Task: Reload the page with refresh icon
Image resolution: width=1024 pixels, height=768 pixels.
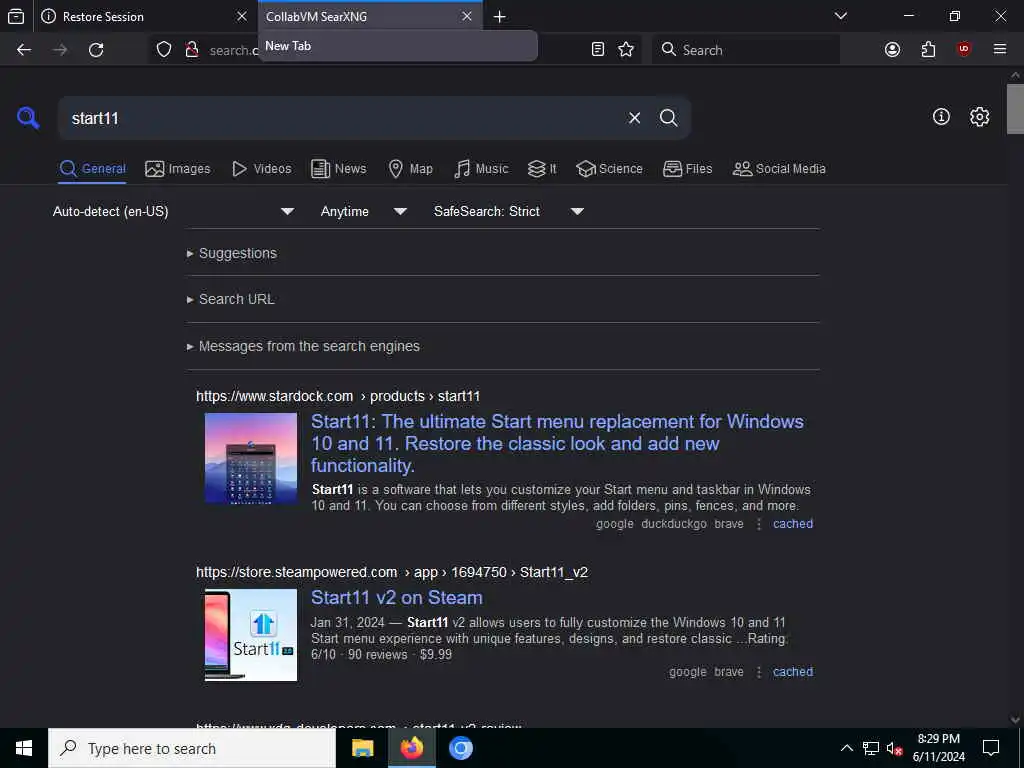Action: pos(96,50)
